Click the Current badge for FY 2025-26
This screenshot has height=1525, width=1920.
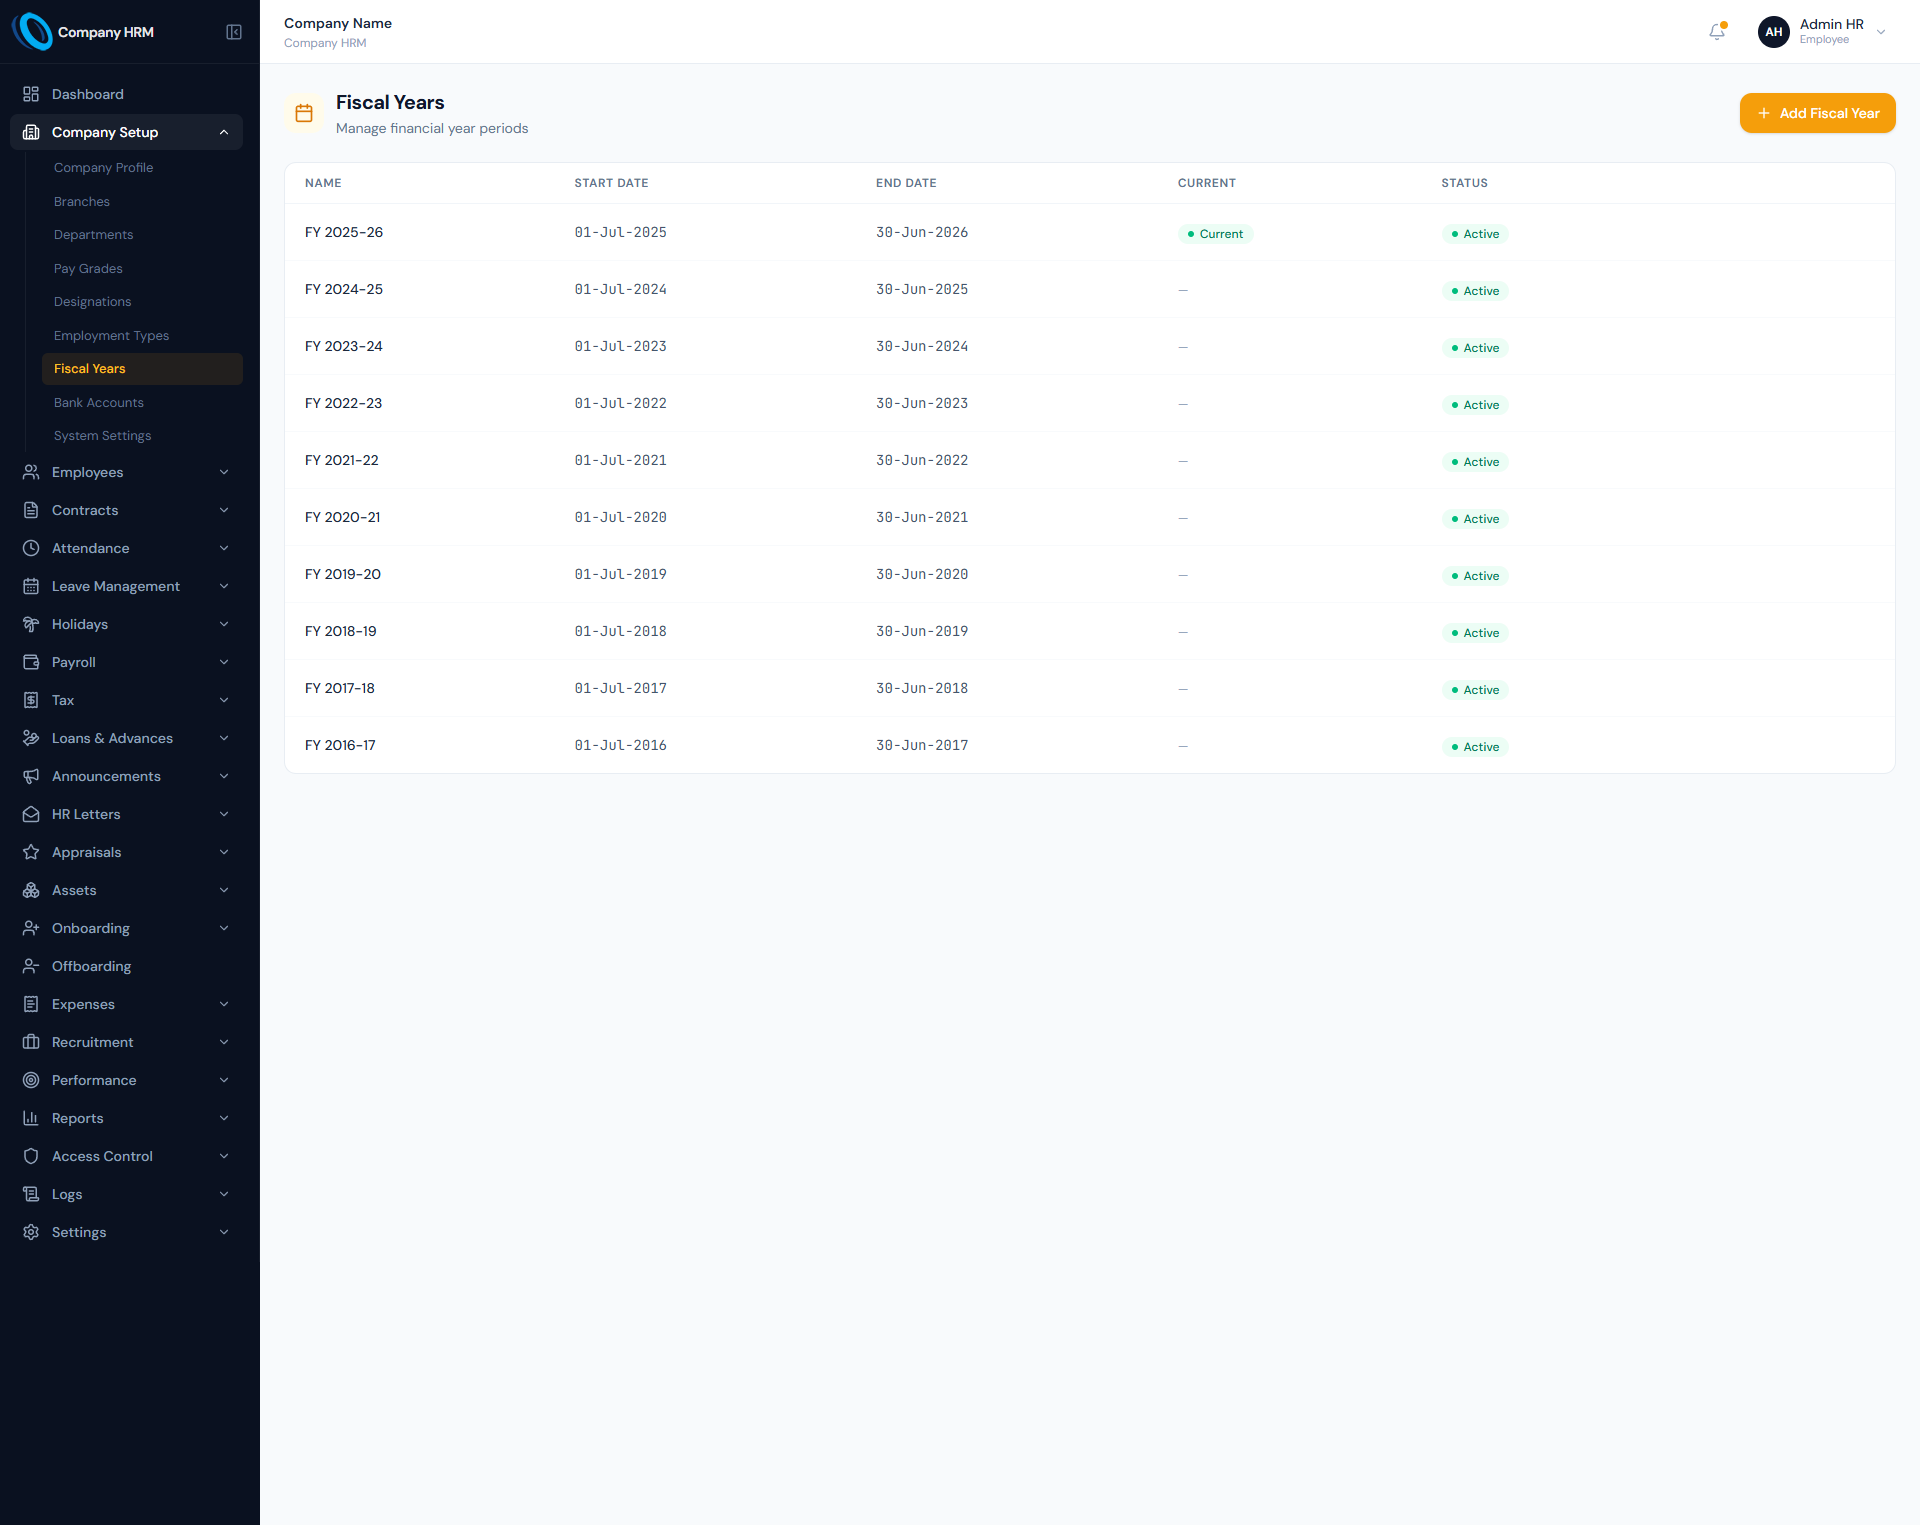click(1215, 234)
